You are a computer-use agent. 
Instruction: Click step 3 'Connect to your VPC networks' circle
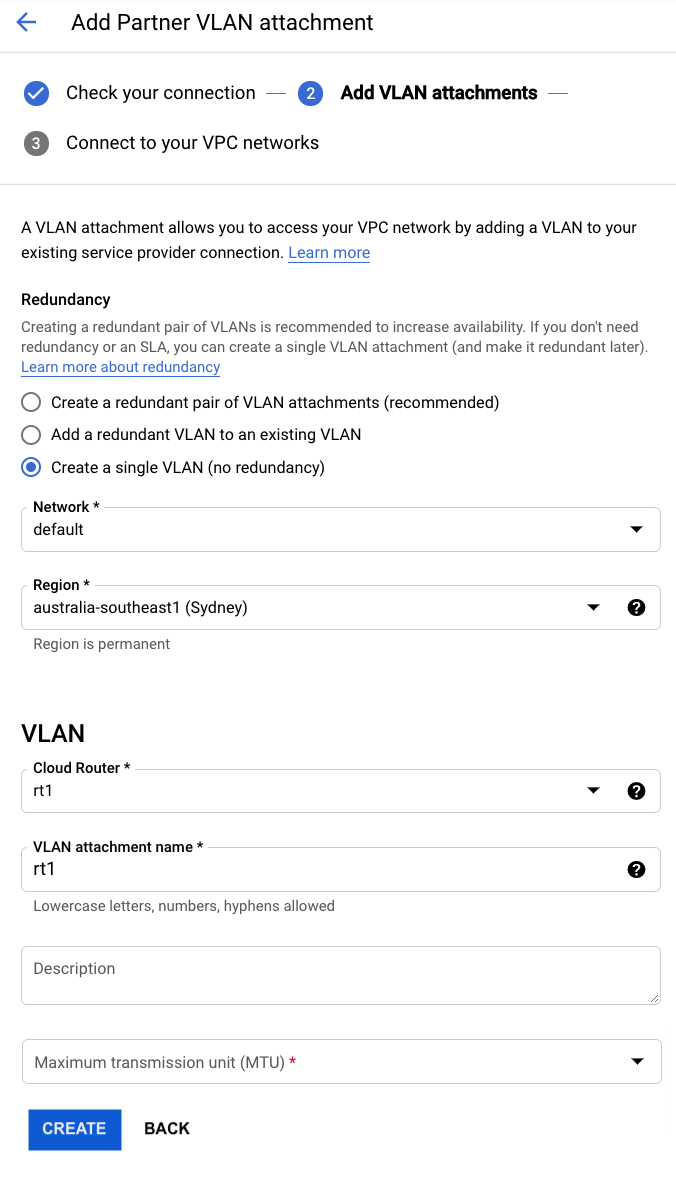tap(36, 143)
